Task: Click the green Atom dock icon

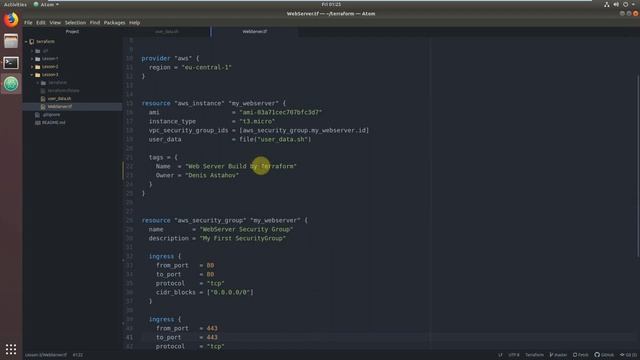Action: (x=11, y=84)
